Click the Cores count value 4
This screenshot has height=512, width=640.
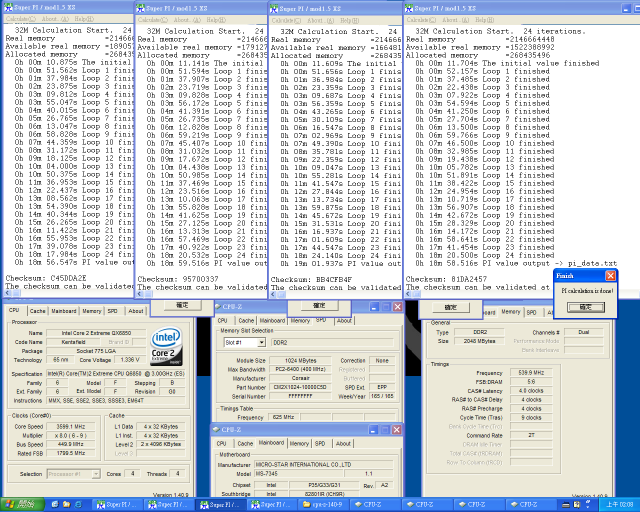(132, 474)
